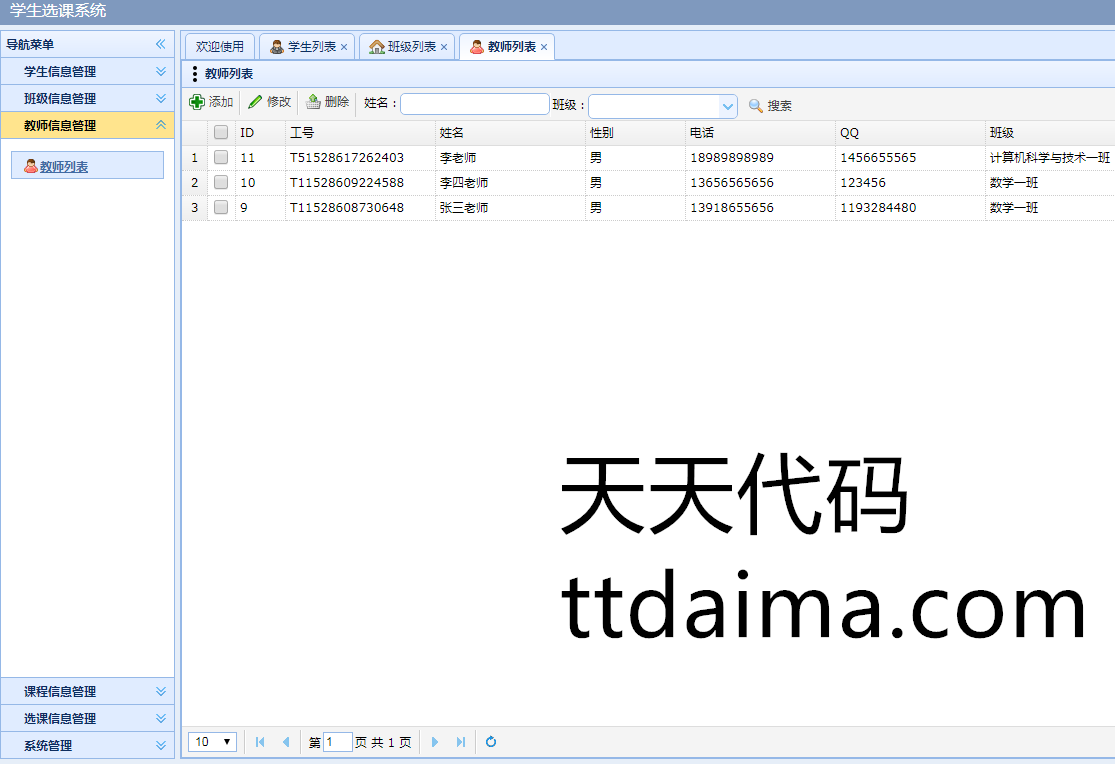Viewport: 1115px width, 764px height.
Task: Open the 教师列表 link in sidebar
Action: (64, 167)
